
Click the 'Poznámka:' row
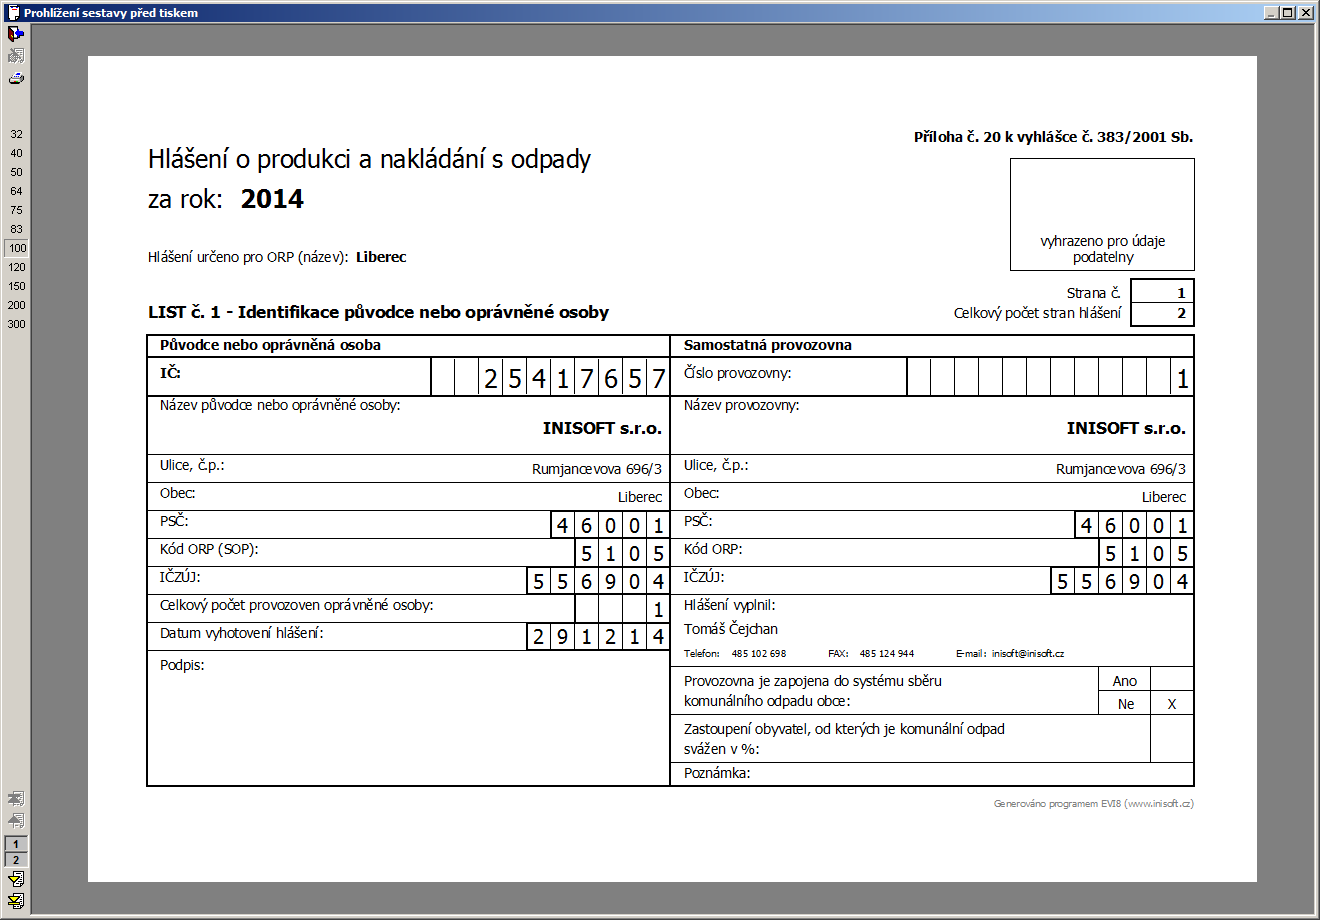932,774
